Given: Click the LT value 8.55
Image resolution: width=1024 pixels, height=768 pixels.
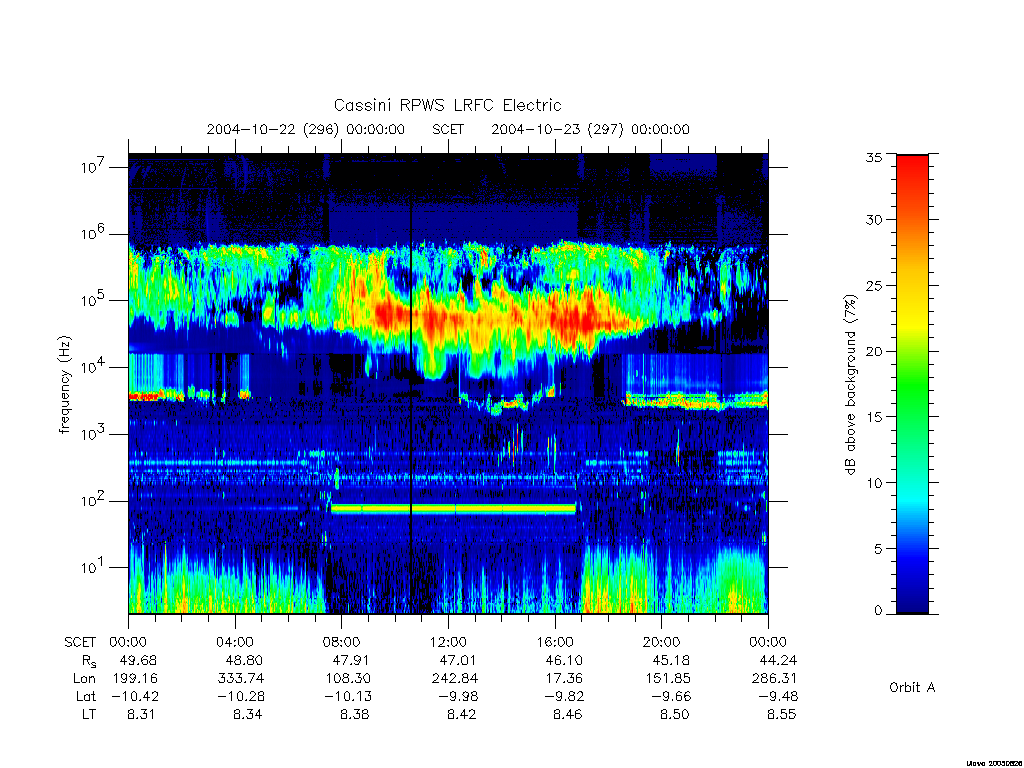Looking at the screenshot, I should click(x=781, y=714).
